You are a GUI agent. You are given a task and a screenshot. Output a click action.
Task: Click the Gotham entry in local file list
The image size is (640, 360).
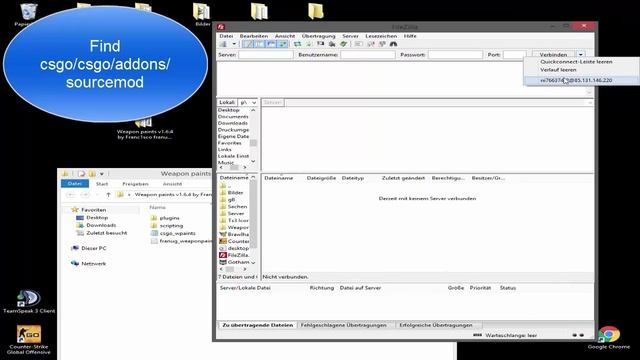point(238,262)
